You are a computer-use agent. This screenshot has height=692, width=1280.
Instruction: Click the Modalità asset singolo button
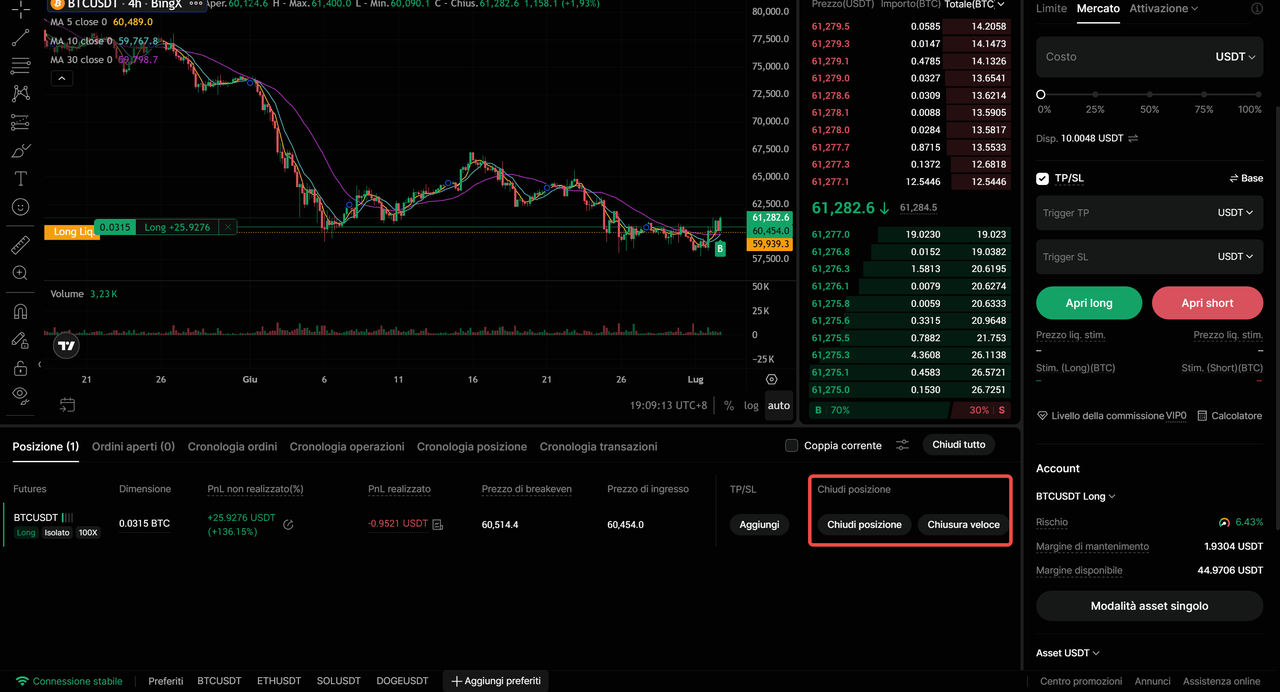tap(1150, 606)
